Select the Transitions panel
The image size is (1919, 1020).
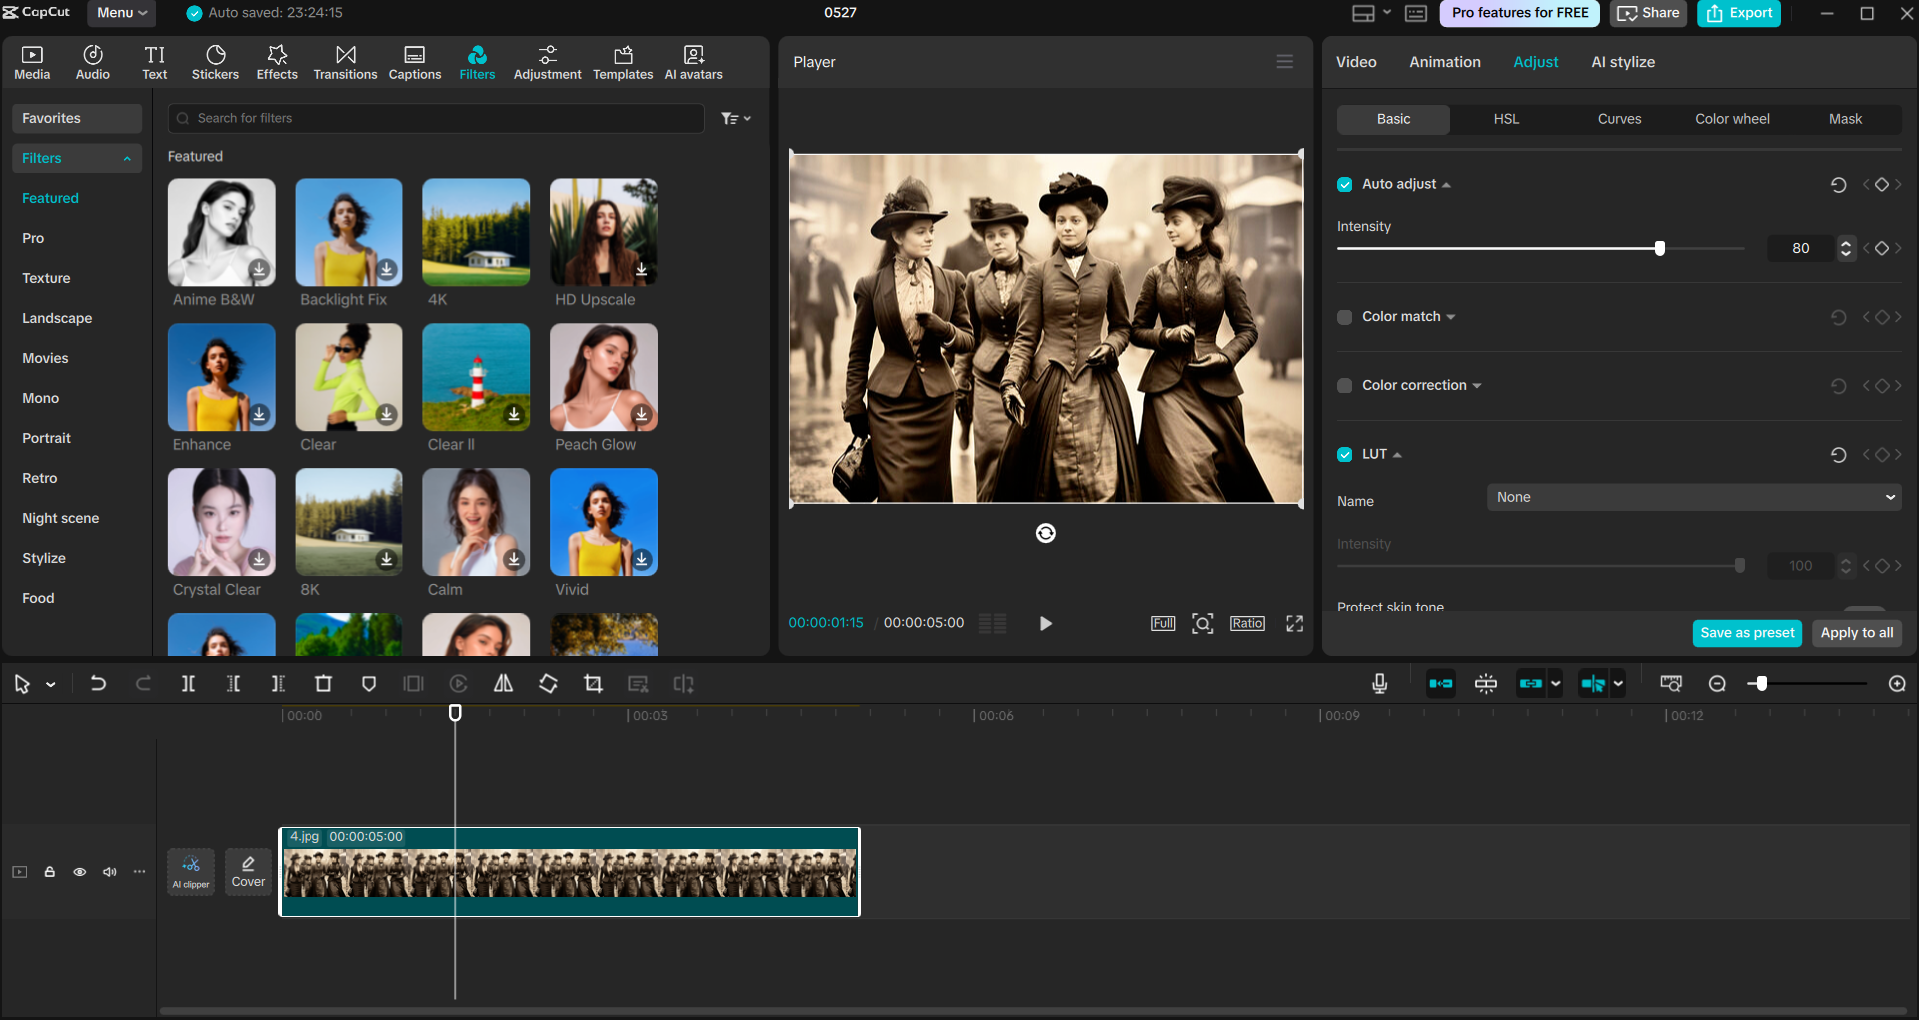[x=344, y=61]
